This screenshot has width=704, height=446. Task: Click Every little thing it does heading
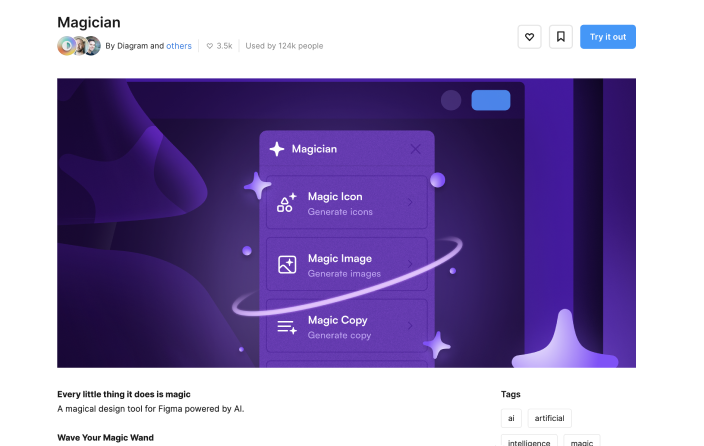pos(123,394)
